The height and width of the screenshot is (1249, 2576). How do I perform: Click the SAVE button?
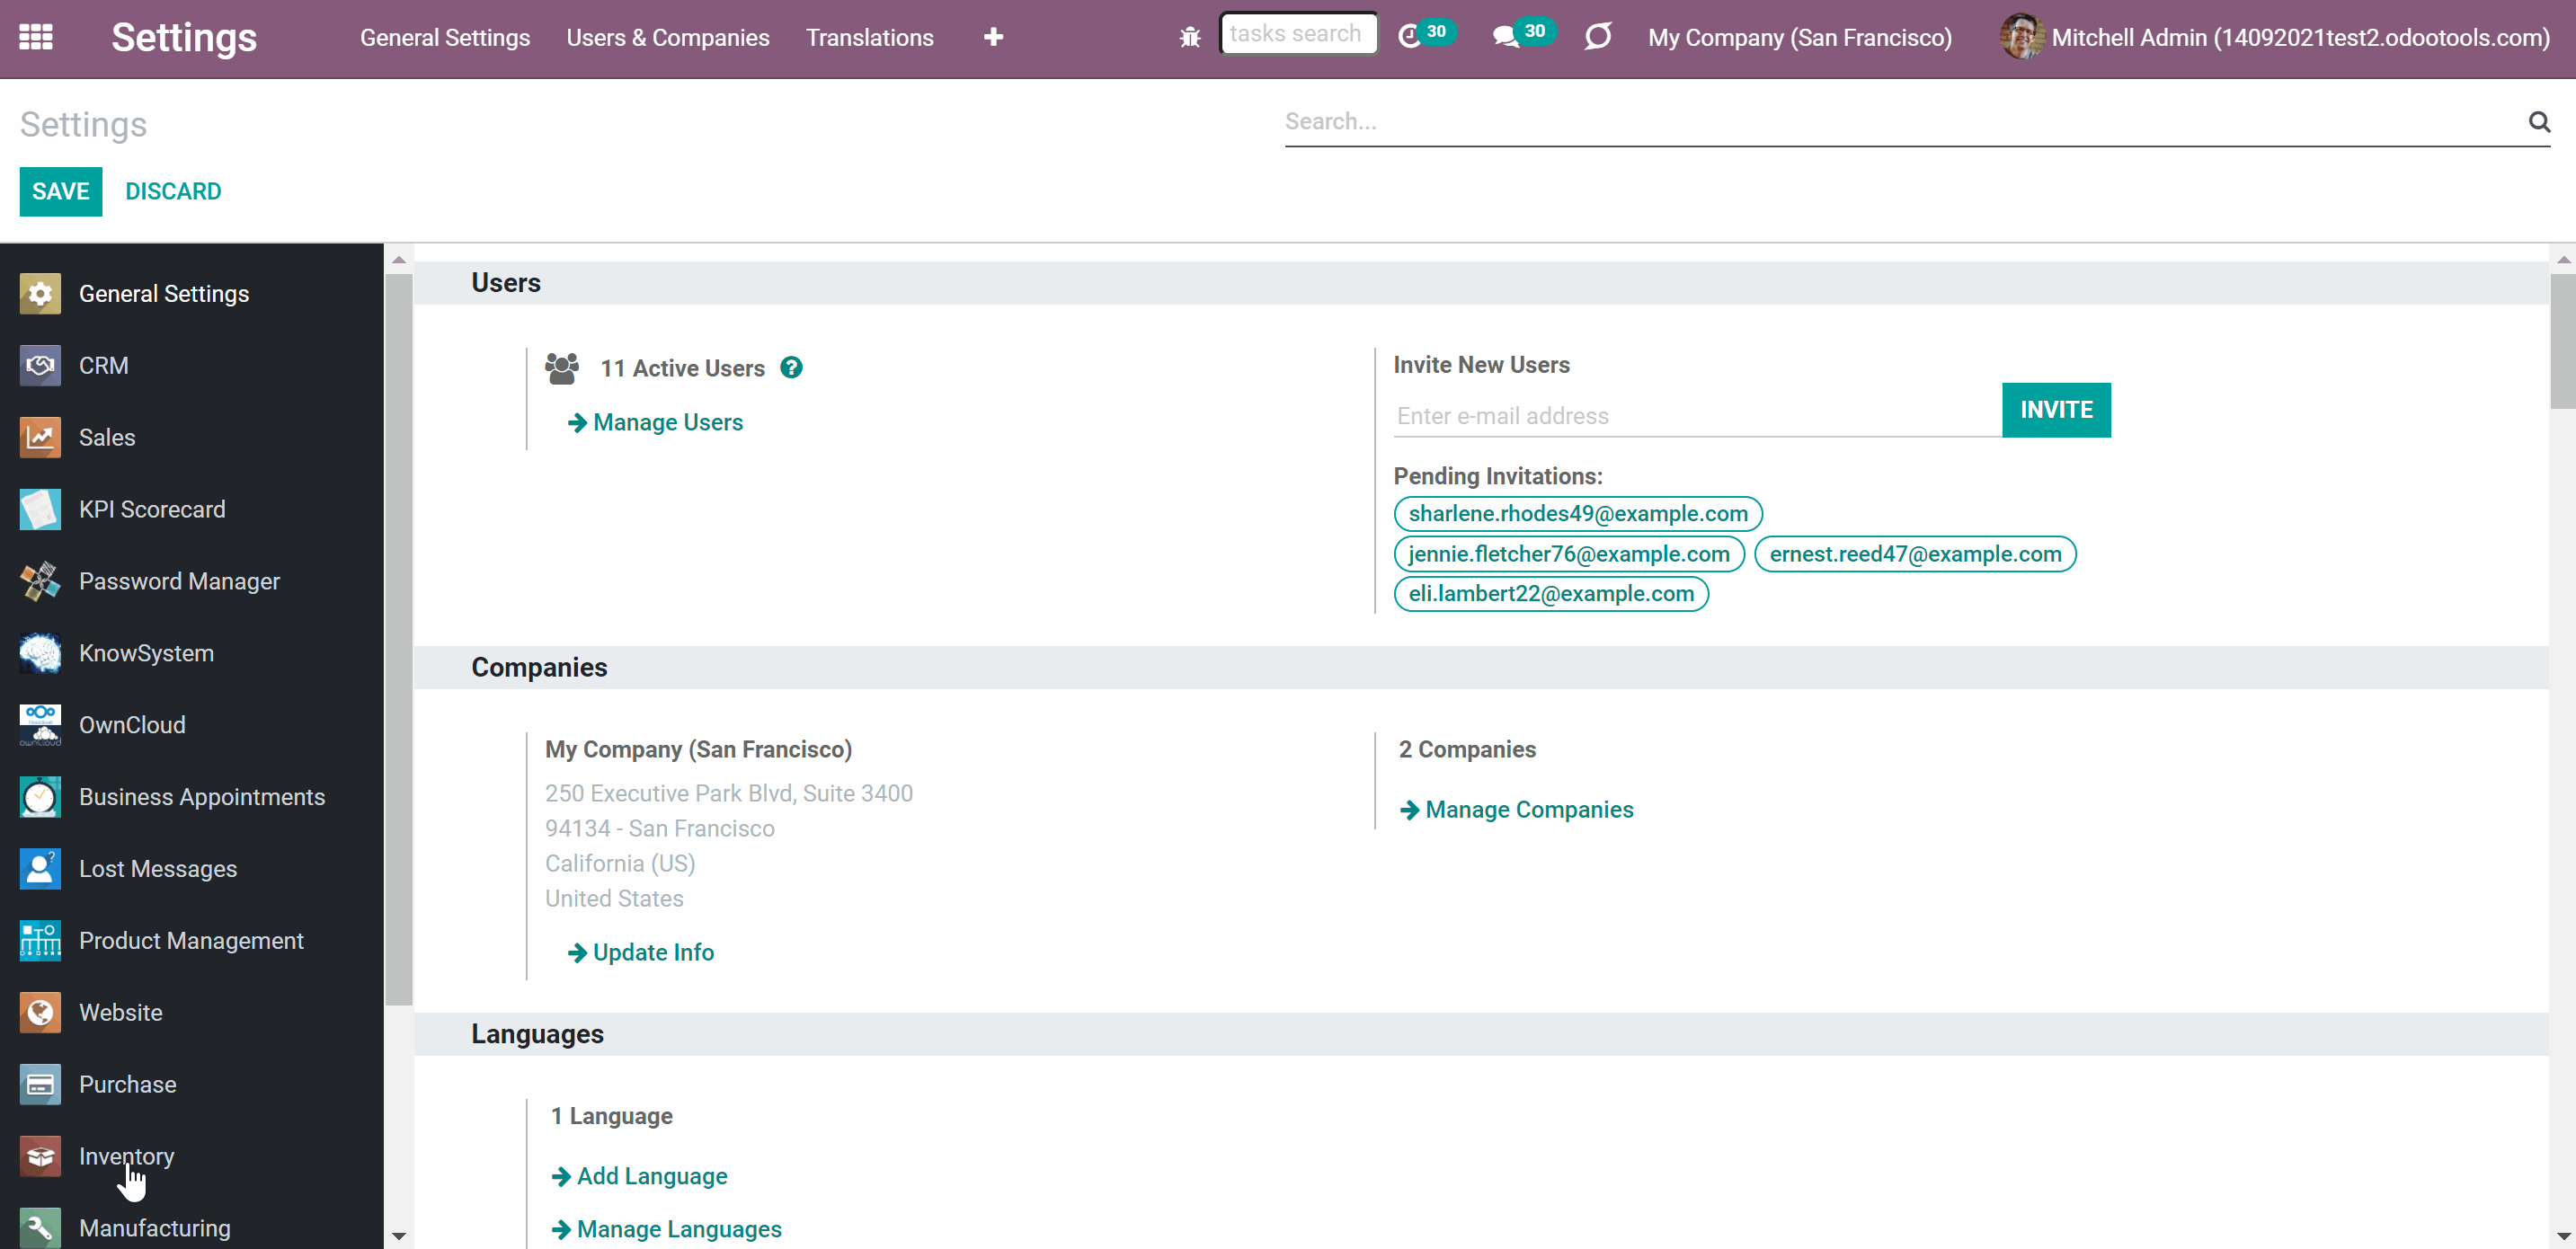pyautogui.click(x=61, y=192)
